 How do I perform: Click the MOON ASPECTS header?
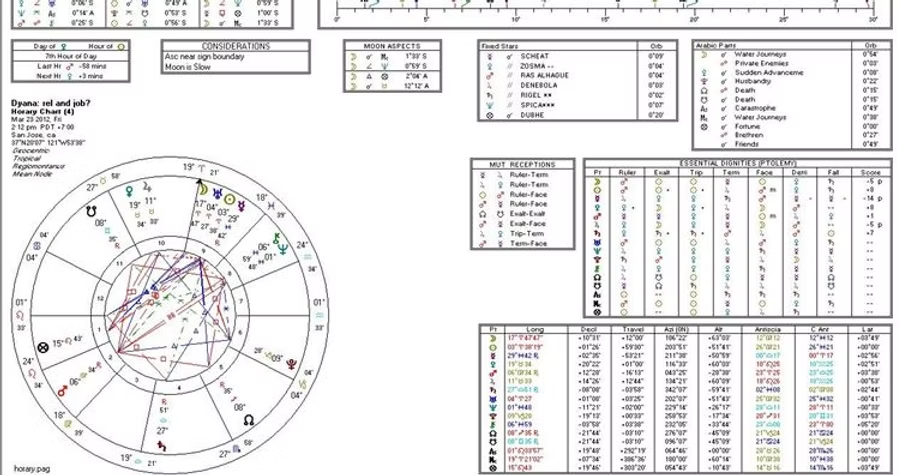(392, 46)
